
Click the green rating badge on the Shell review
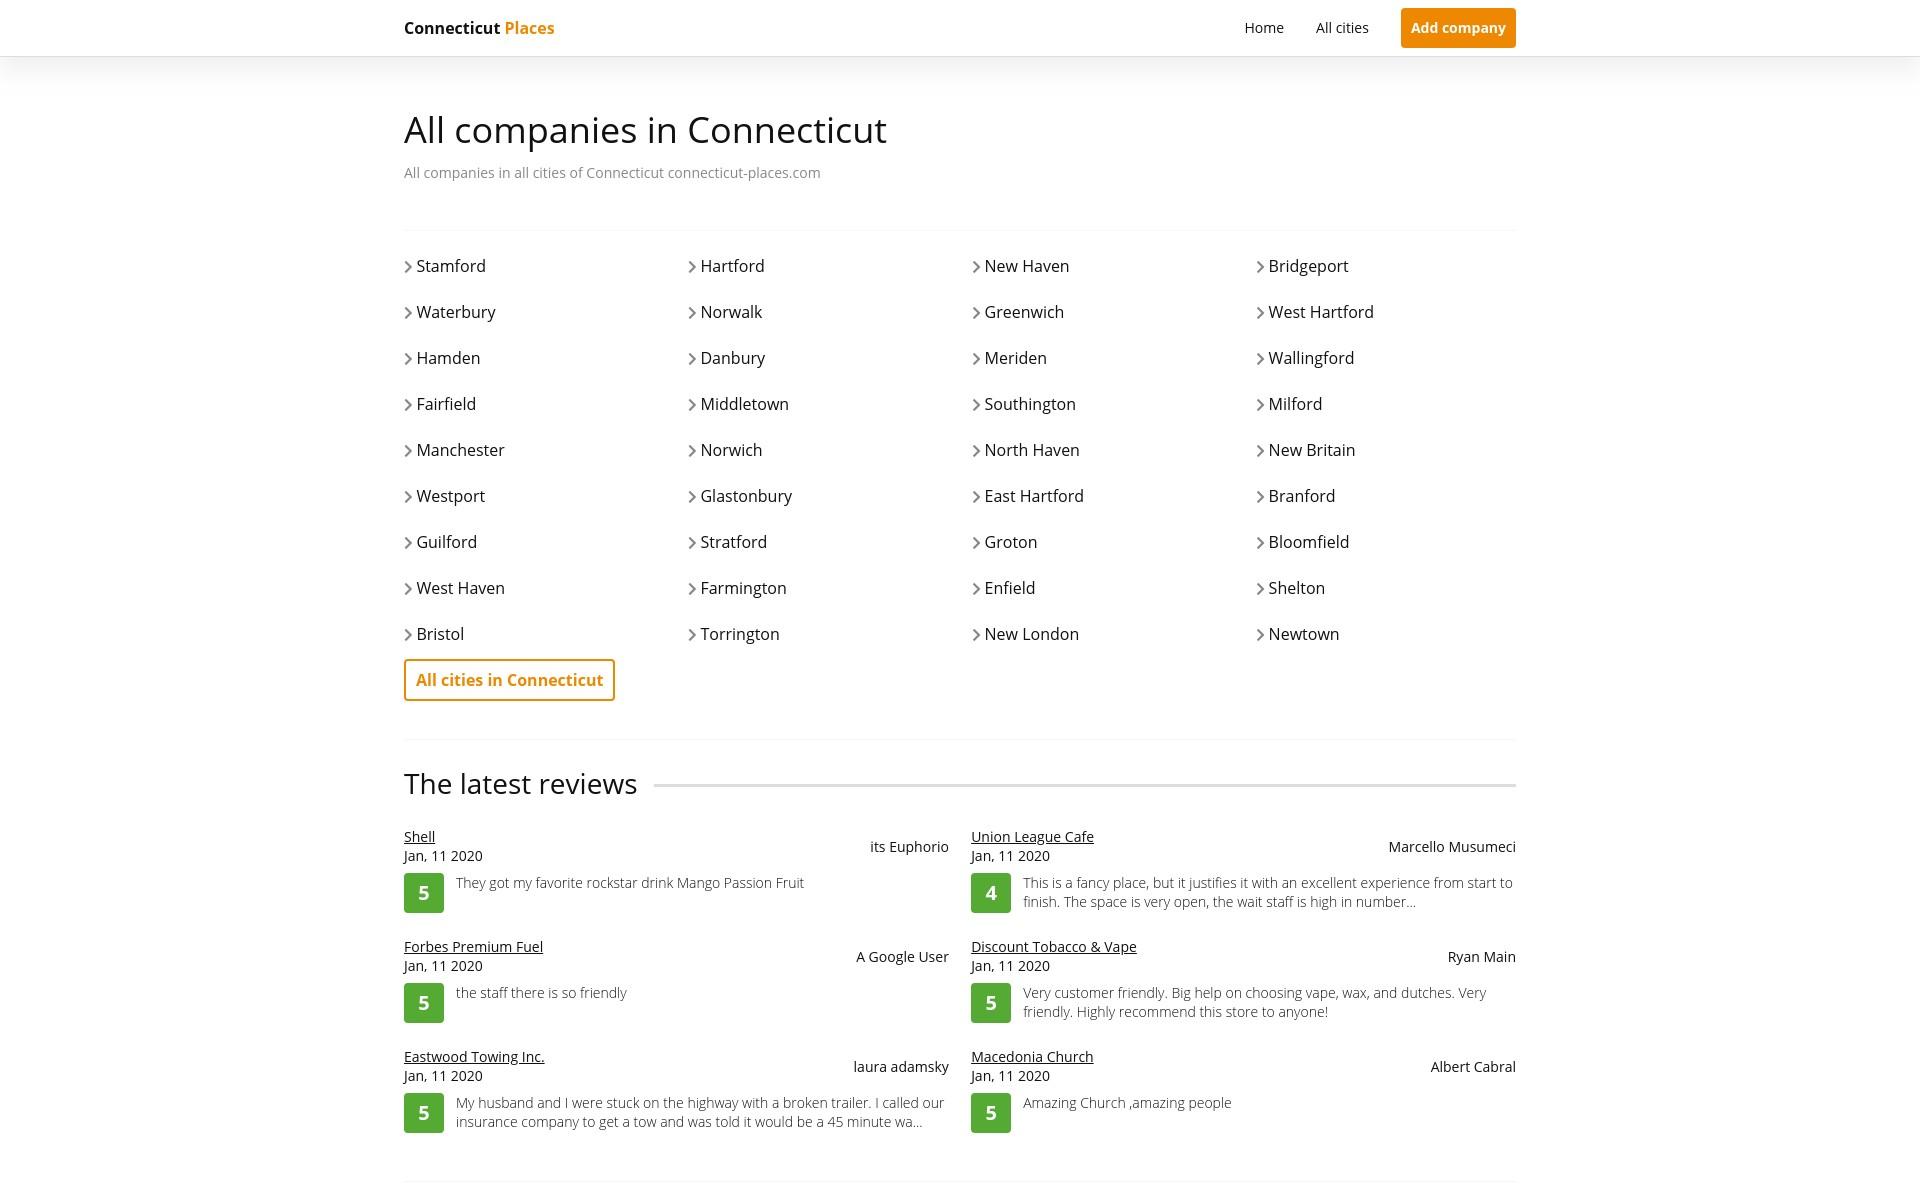(x=424, y=893)
